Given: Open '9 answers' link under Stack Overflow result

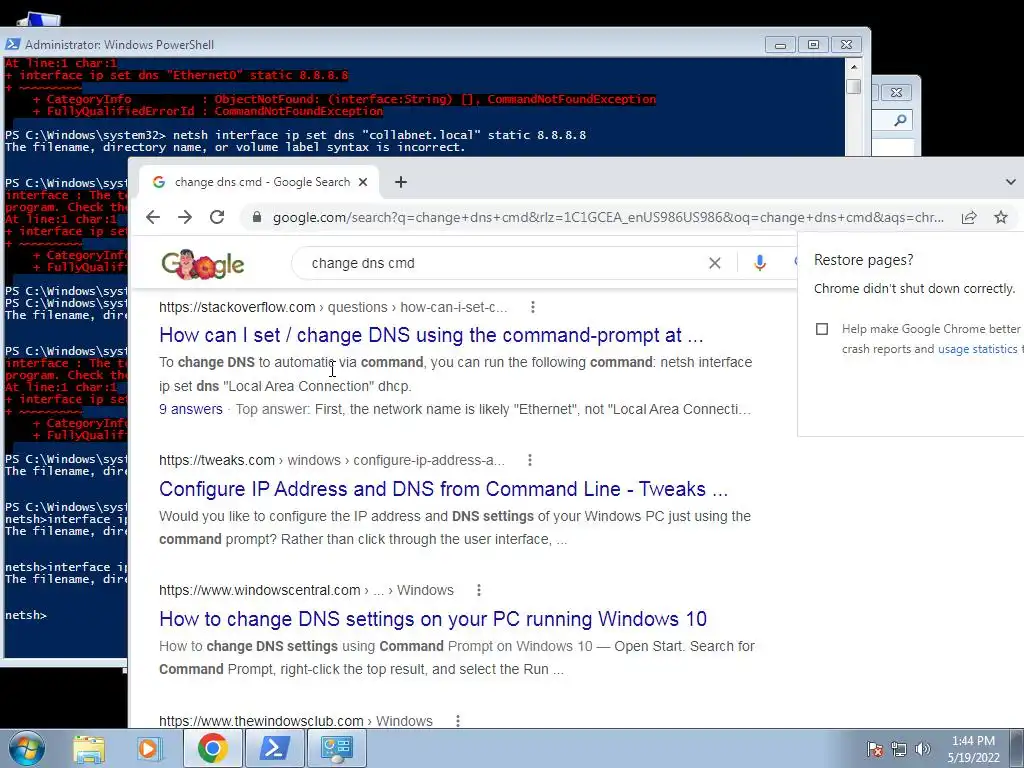Looking at the screenshot, I should (191, 409).
